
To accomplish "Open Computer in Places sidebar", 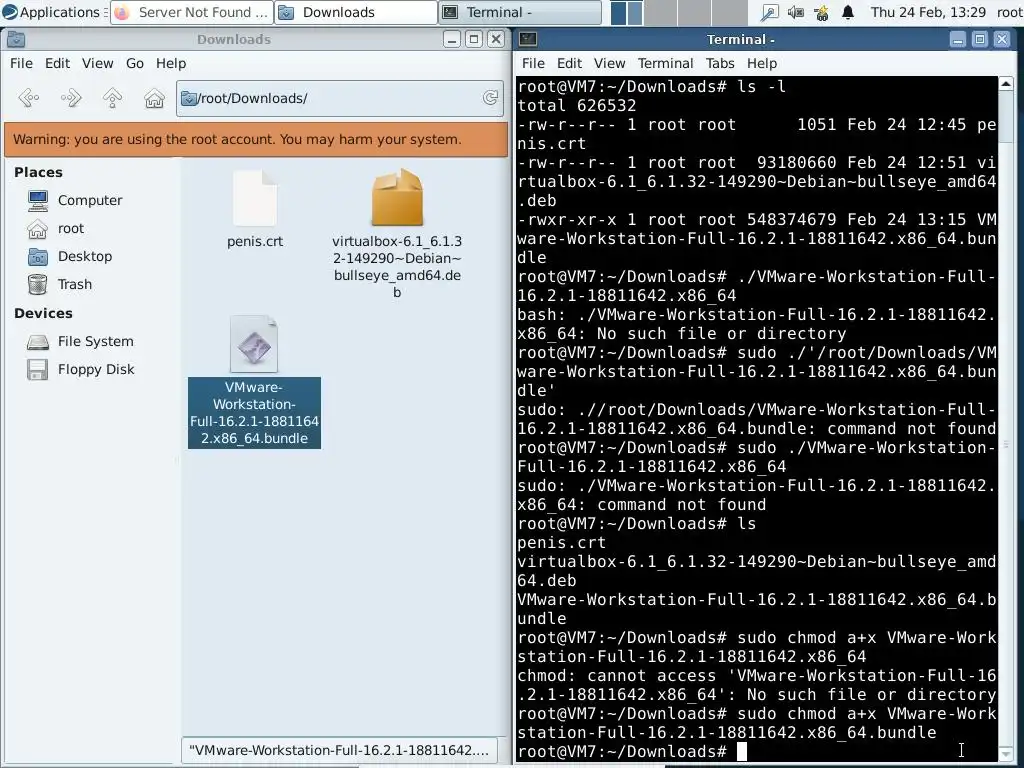I will (x=76, y=200).
